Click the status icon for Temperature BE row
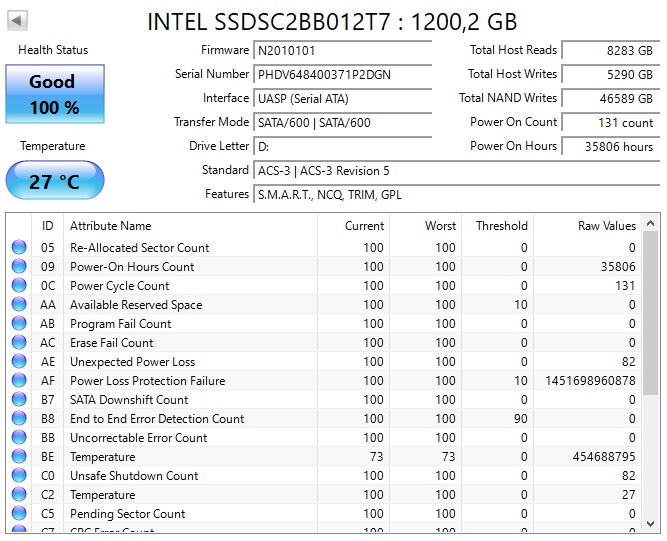The image size is (667, 541). pos(19,456)
